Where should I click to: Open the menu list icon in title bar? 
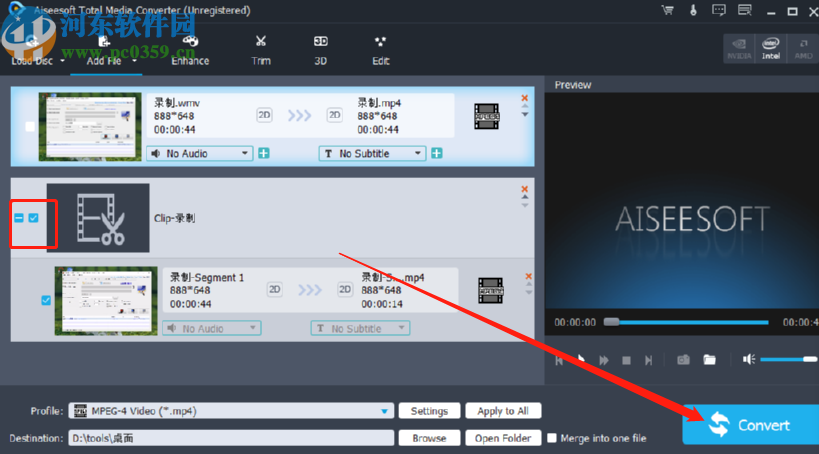[x=744, y=10]
